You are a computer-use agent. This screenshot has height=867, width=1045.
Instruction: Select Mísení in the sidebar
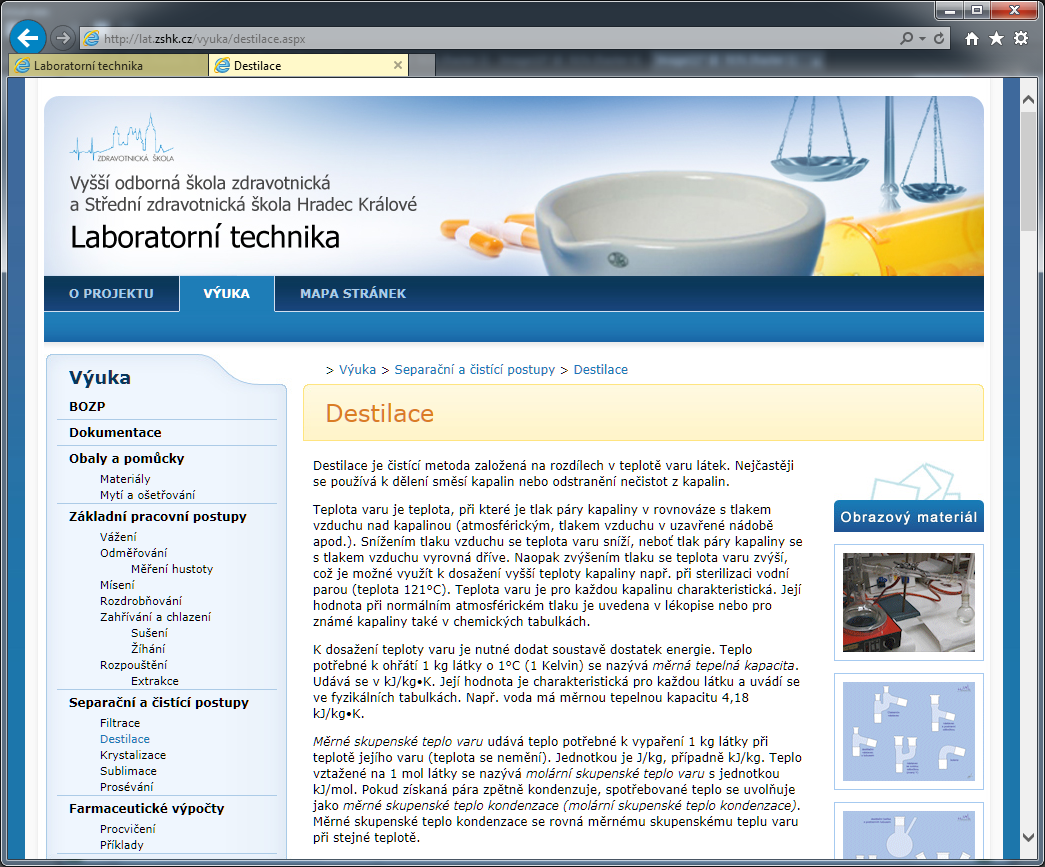(x=117, y=585)
